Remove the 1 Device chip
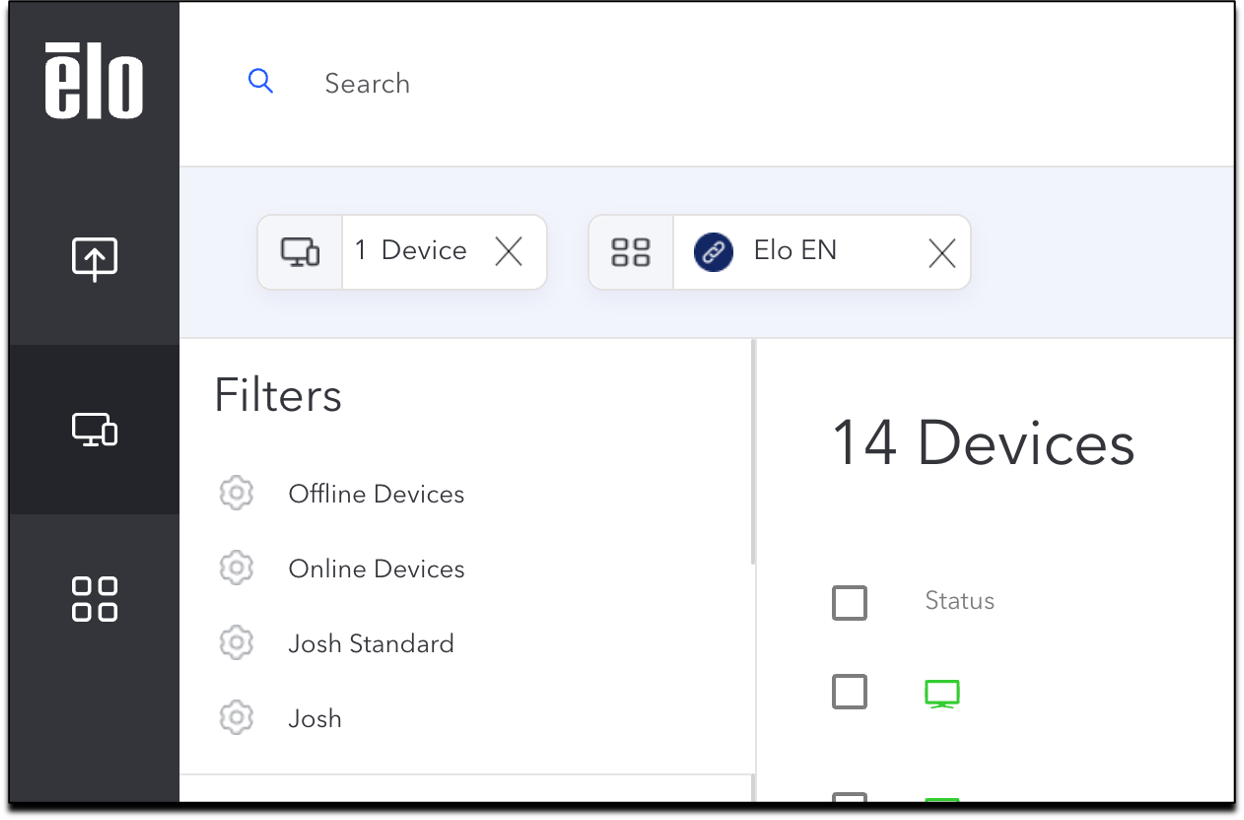Screen dimensions: 1244x820 (509, 252)
